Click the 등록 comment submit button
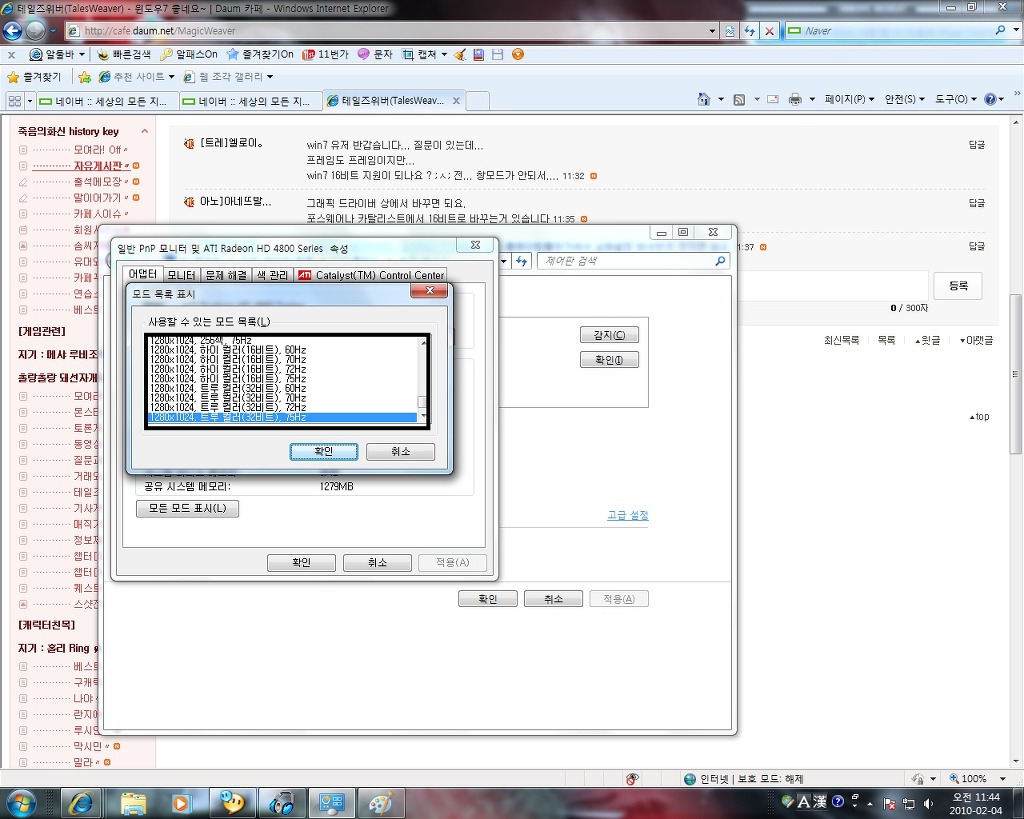The image size is (1024, 819). click(958, 285)
